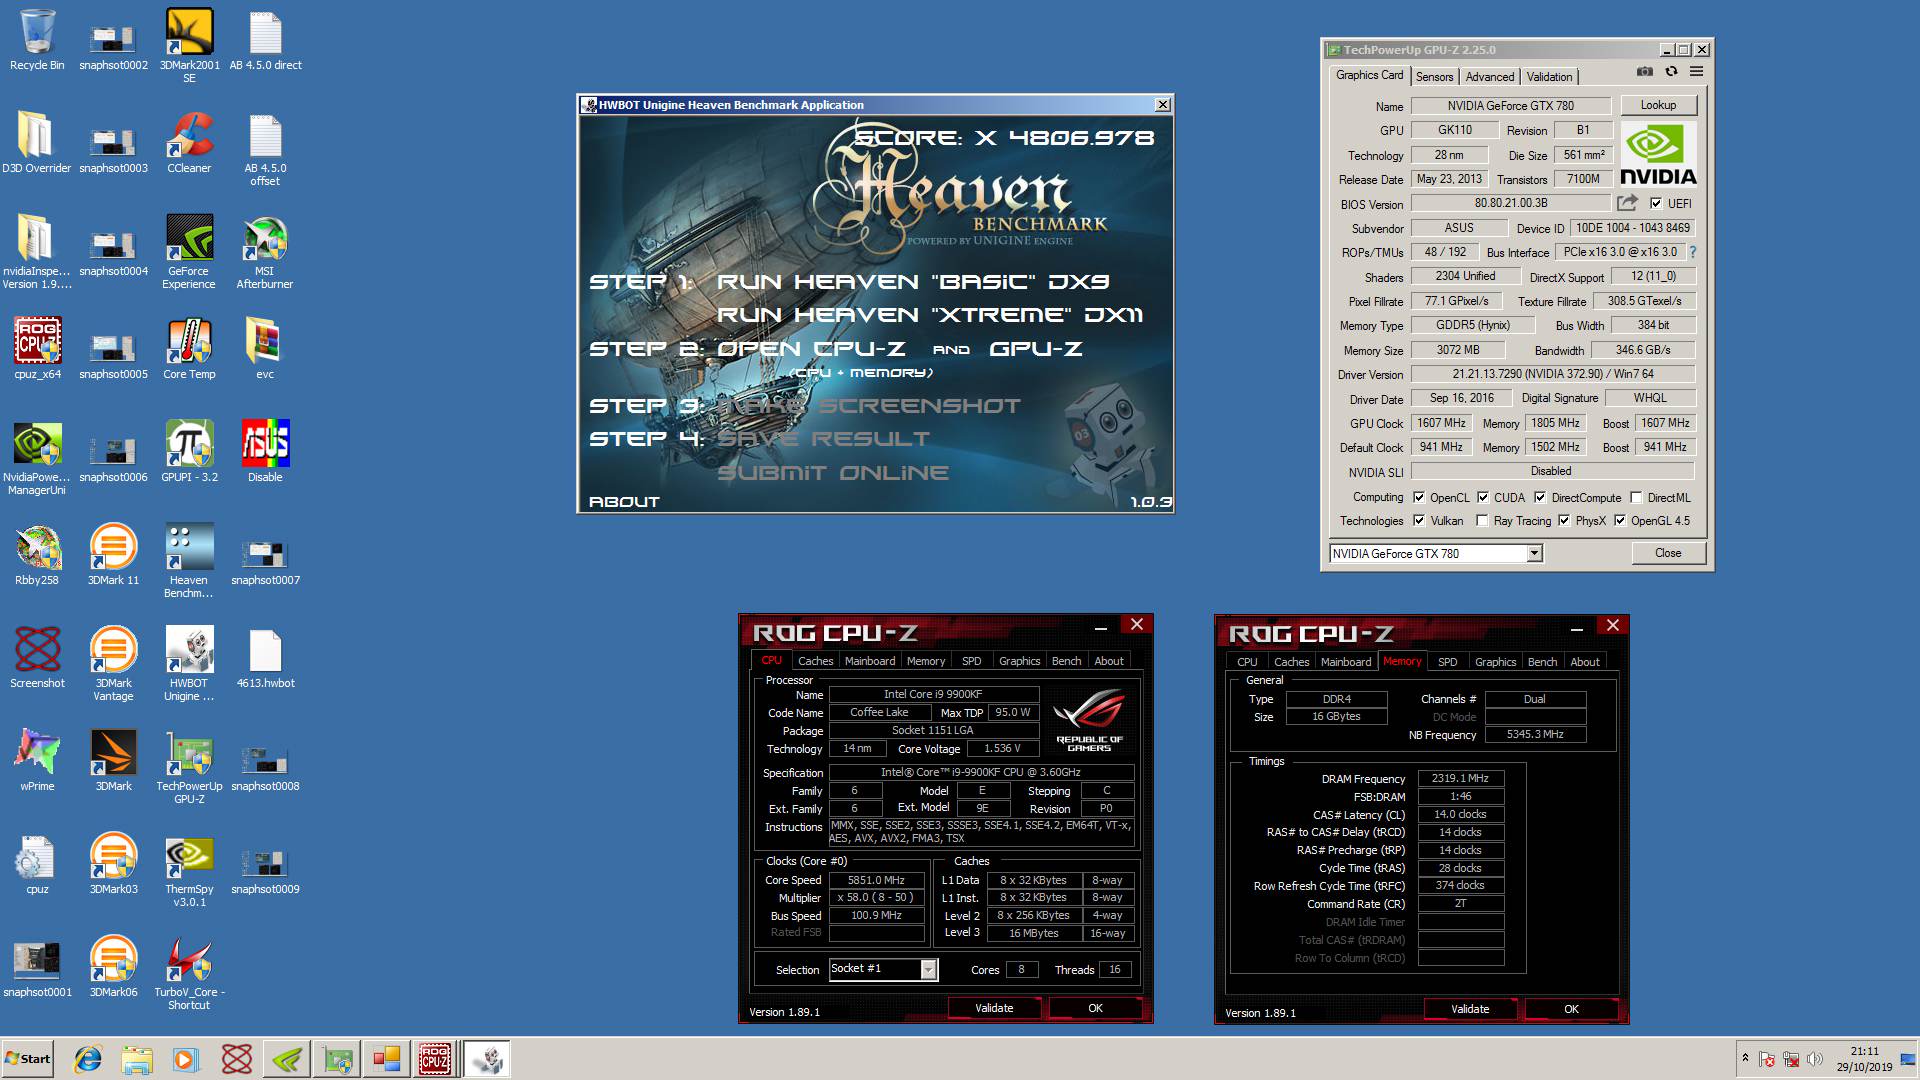Viewport: 1920px width, 1080px height.
Task: Open the ASUS Disable desktop icon
Action: (x=265, y=452)
